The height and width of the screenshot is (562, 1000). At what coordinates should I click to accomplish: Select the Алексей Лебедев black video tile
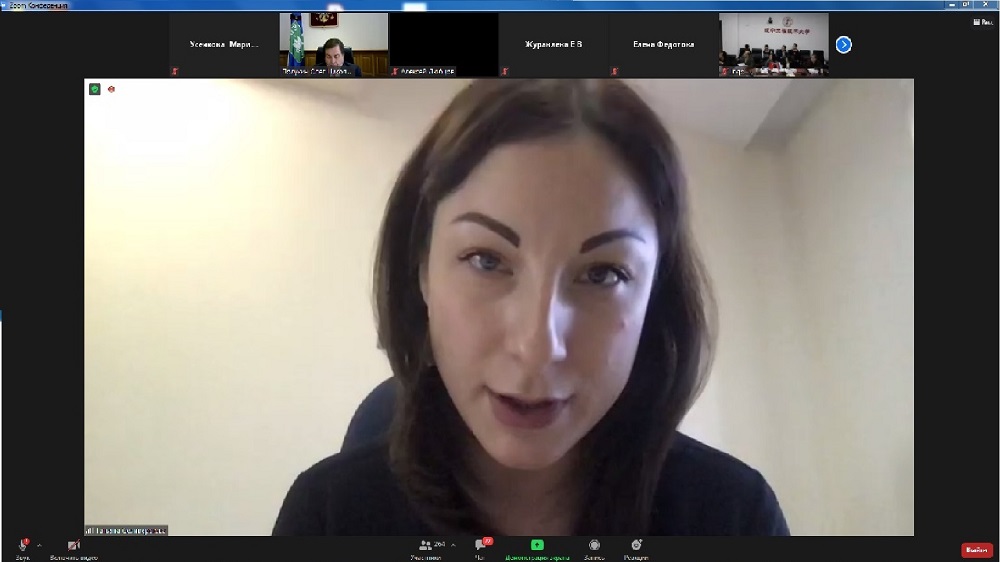pyautogui.click(x=443, y=44)
